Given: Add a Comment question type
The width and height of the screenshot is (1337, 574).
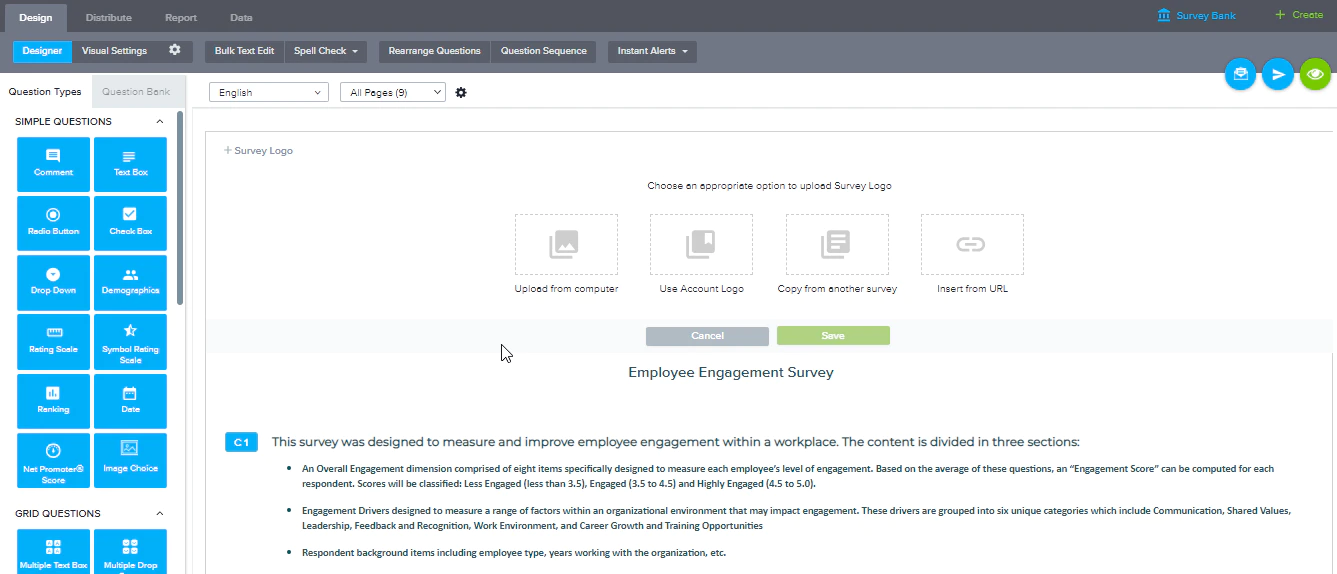Looking at the screenshot, I should tap(53, 164).
